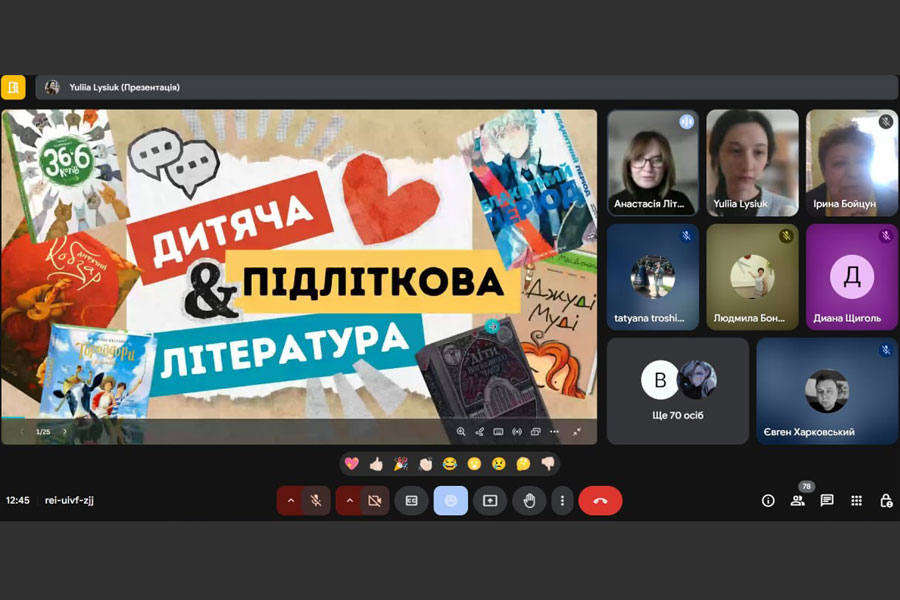The height and width of the screenshot is (600, 900).
Task: Click the meeting code rei-uivf-zjj
Action: (x=69, y=500)
